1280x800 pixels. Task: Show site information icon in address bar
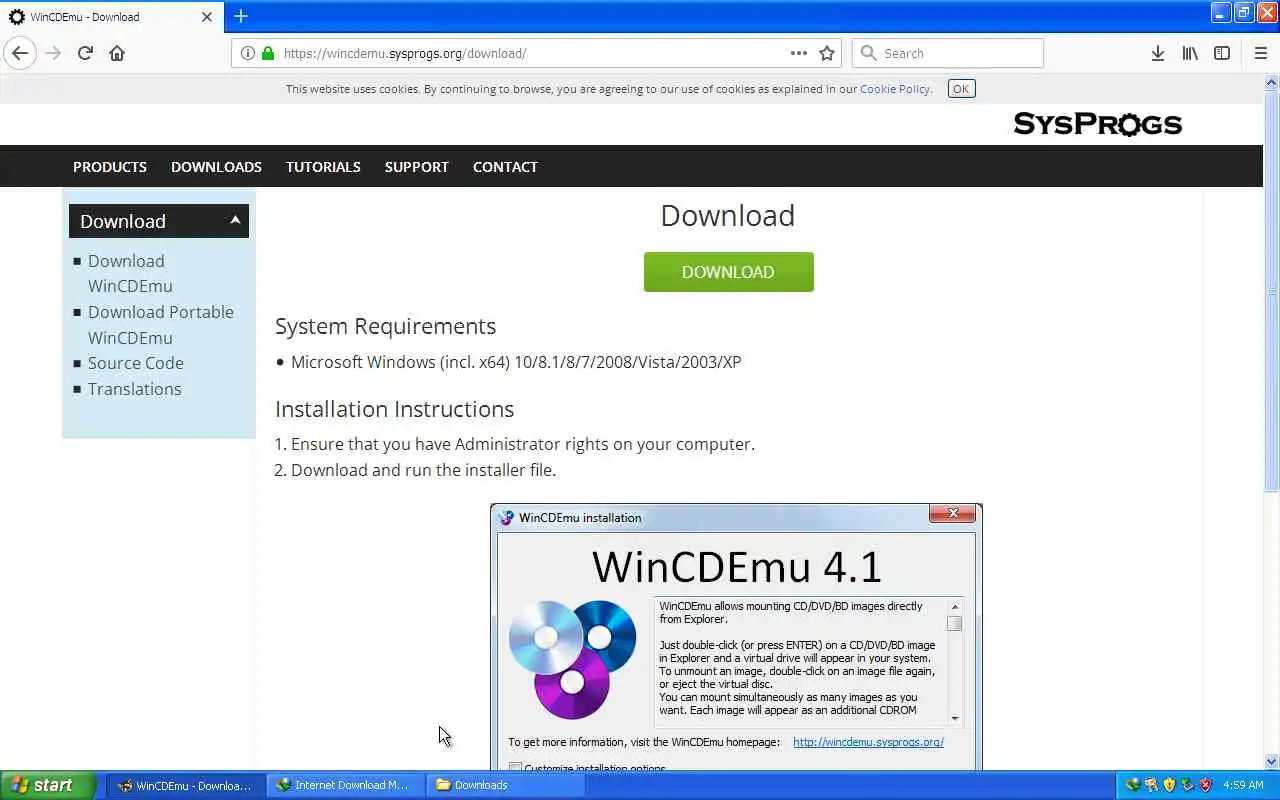coord(248,53)
